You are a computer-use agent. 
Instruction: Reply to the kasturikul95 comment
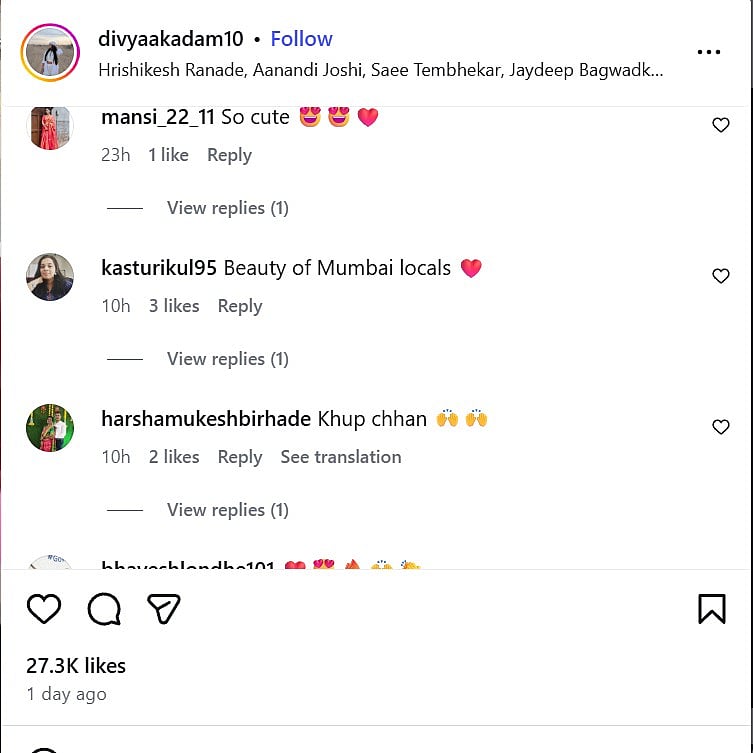point(240,306)
